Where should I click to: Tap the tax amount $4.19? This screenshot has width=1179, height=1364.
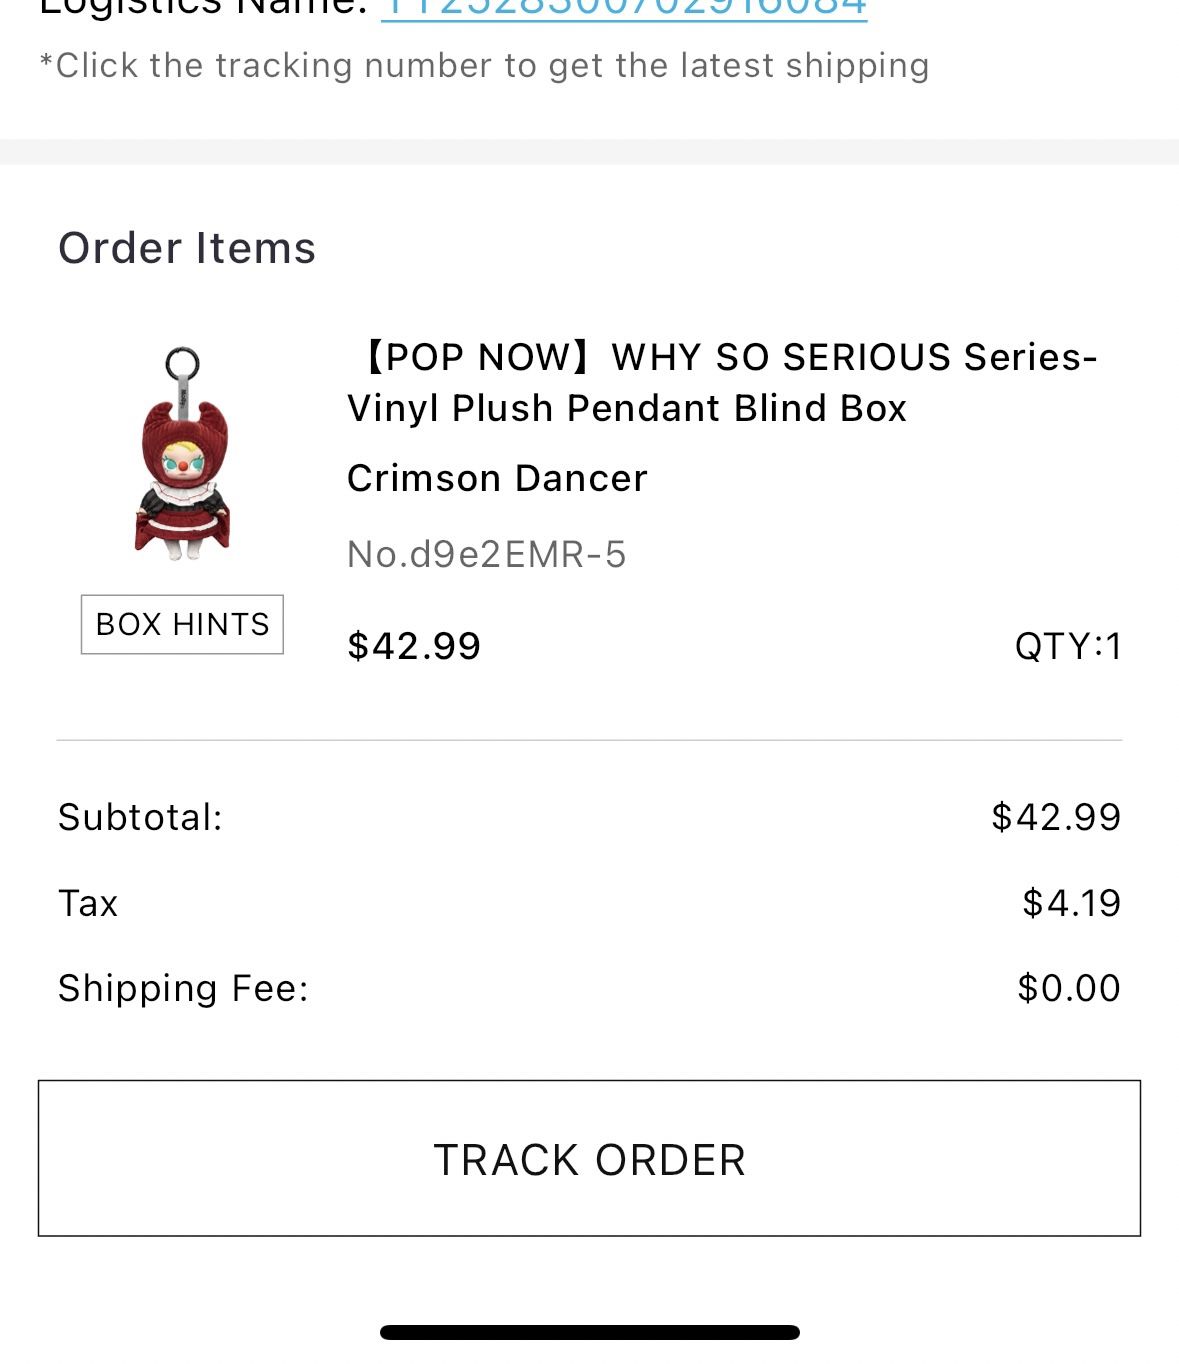(1071, 903)
